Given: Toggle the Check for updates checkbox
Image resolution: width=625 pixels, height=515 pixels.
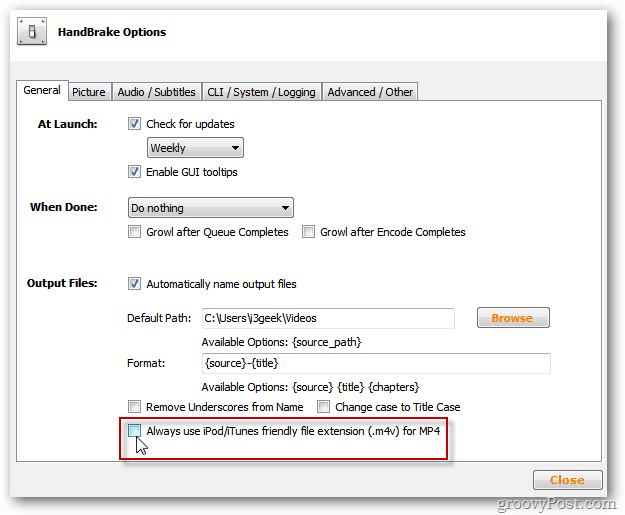Looking at the screenshot, I should (x=134, y=124).
